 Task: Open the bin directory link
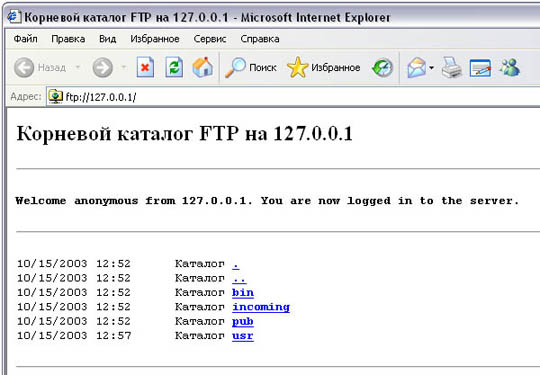(243, 293)
